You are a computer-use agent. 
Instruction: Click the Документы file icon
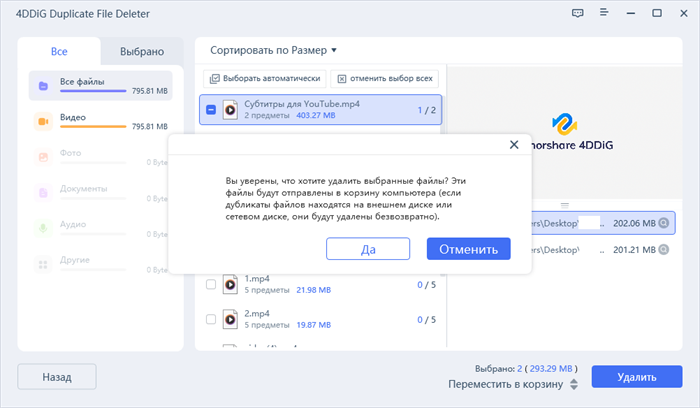(x=43, y=193)
